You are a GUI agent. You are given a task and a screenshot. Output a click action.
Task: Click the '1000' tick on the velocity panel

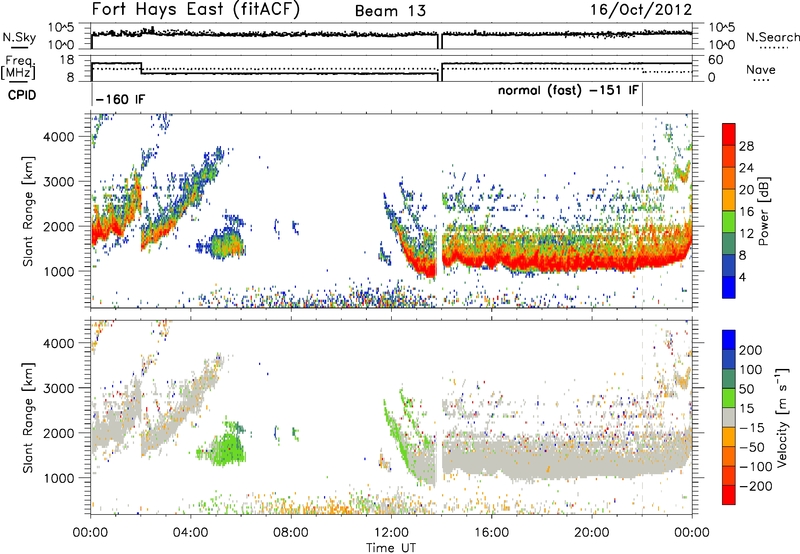(59, 478)
